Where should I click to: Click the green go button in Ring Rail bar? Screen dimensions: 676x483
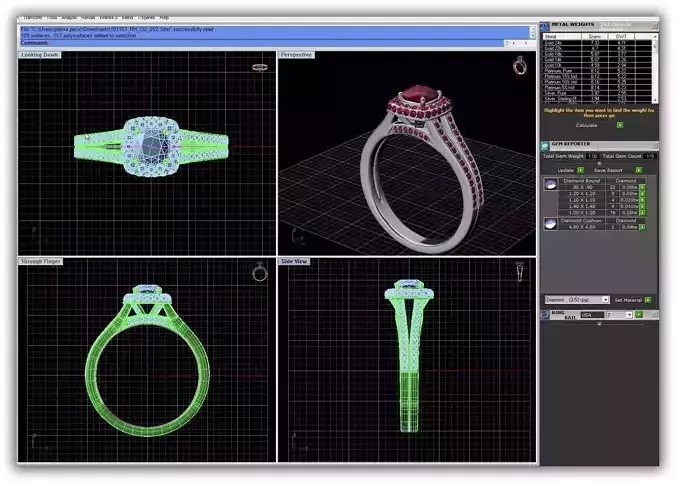[x=639, y=315]
